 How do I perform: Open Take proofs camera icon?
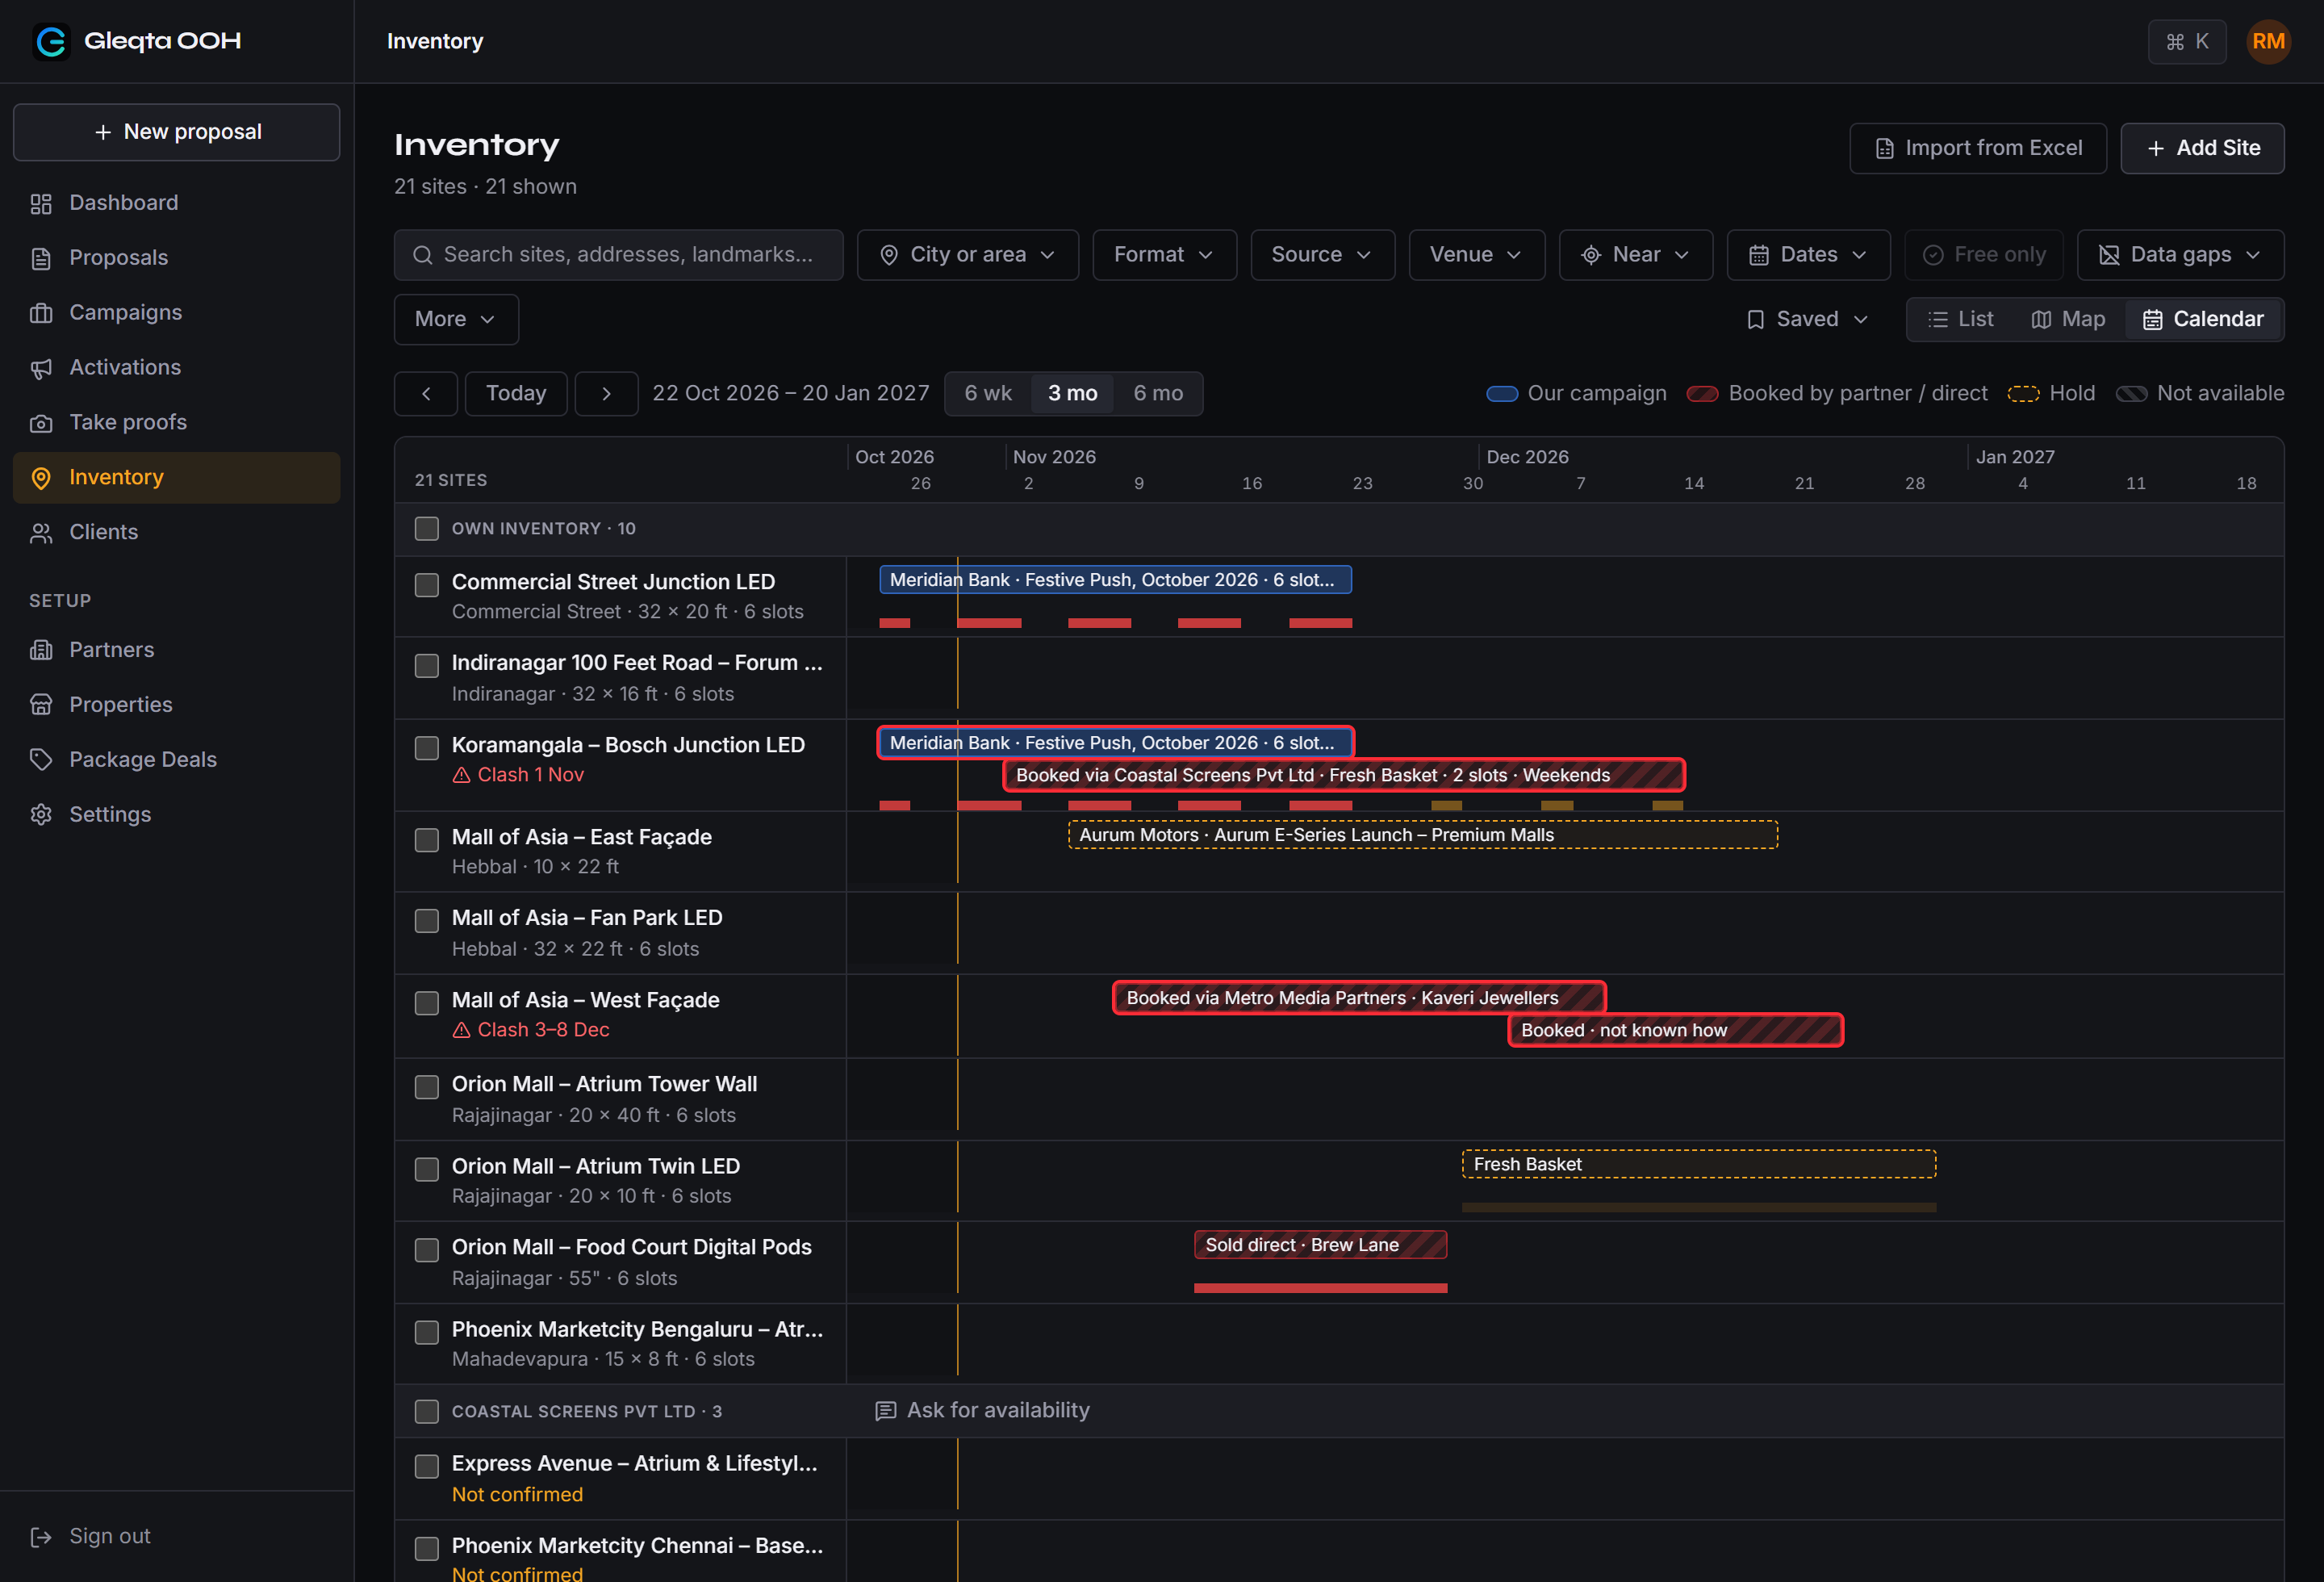[x=41, y=423]
